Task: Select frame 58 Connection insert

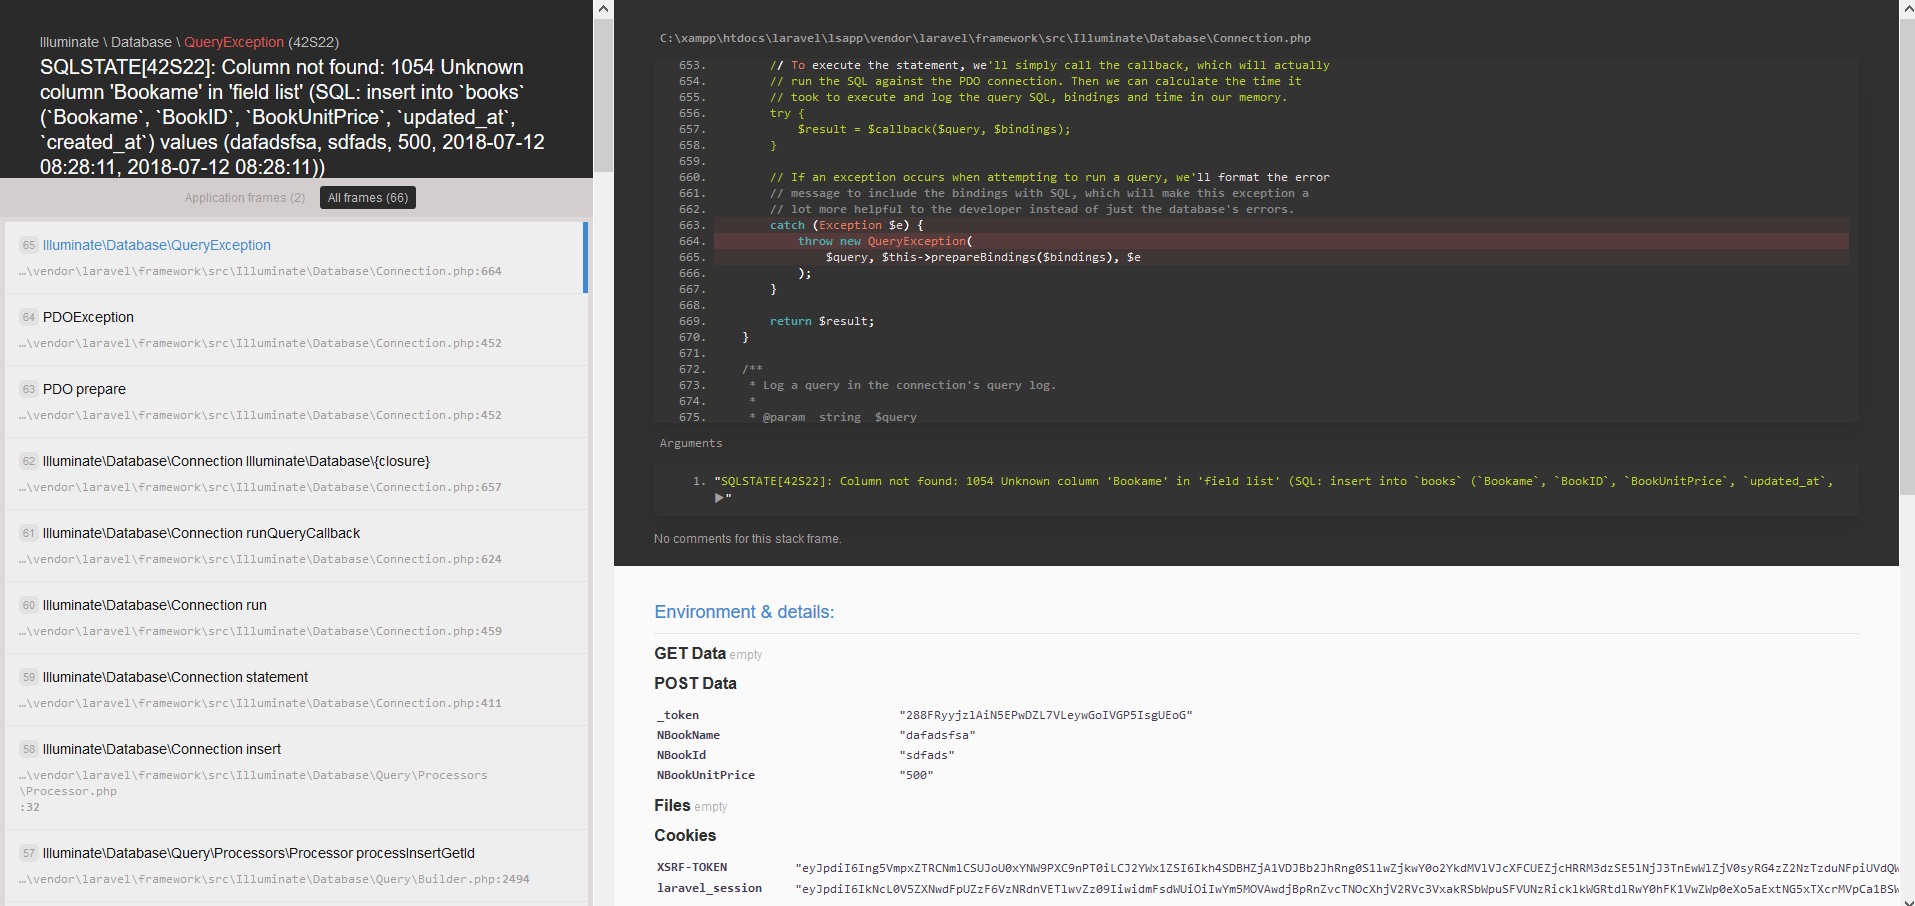Action: (x=296, y=778)
